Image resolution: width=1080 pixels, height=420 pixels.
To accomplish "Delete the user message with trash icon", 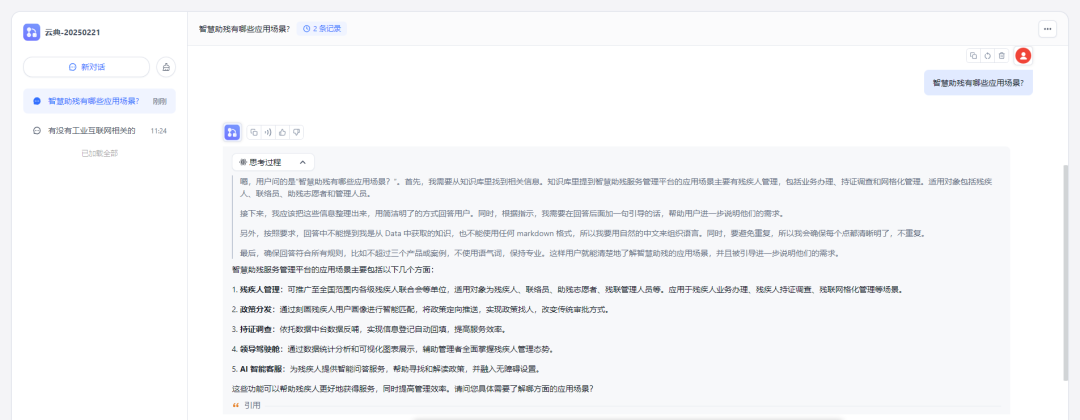I will pos(1001,56).
